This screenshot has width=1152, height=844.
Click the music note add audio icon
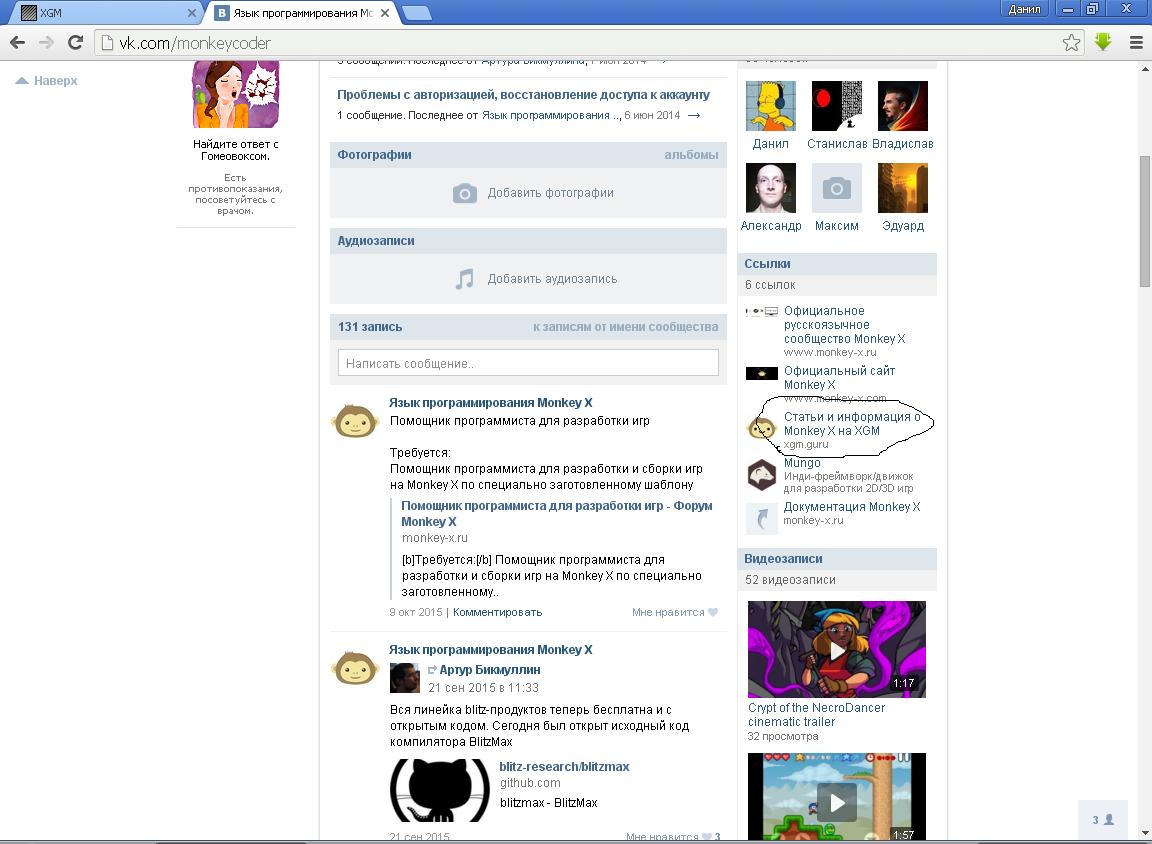pos(464,279)
